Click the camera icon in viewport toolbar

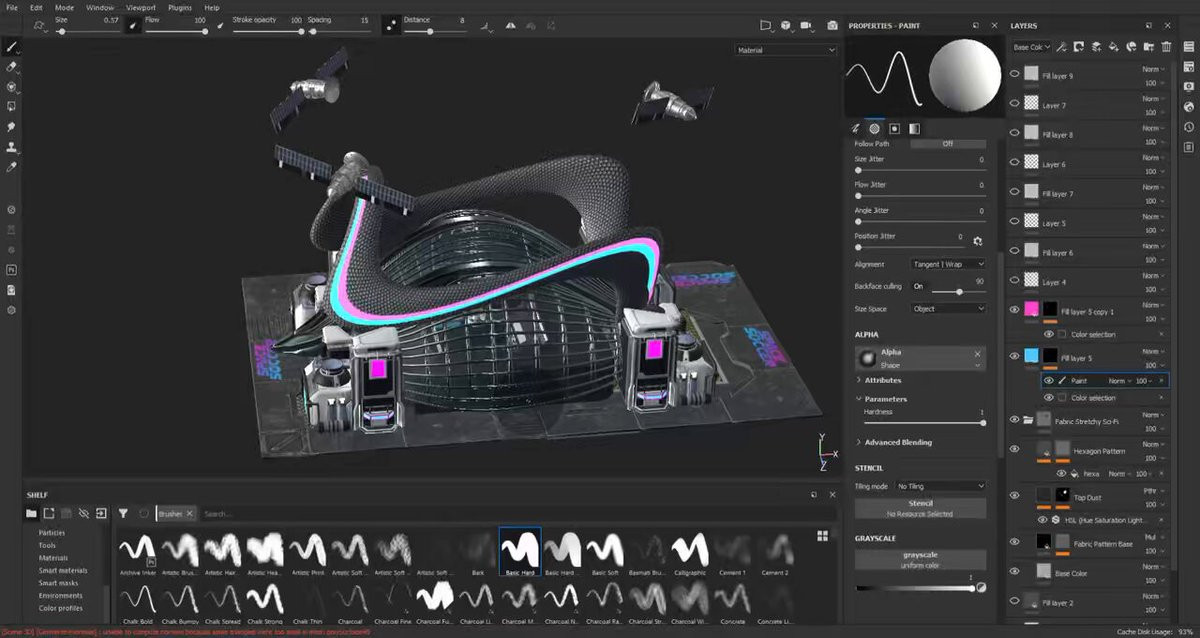pos(832,26)
